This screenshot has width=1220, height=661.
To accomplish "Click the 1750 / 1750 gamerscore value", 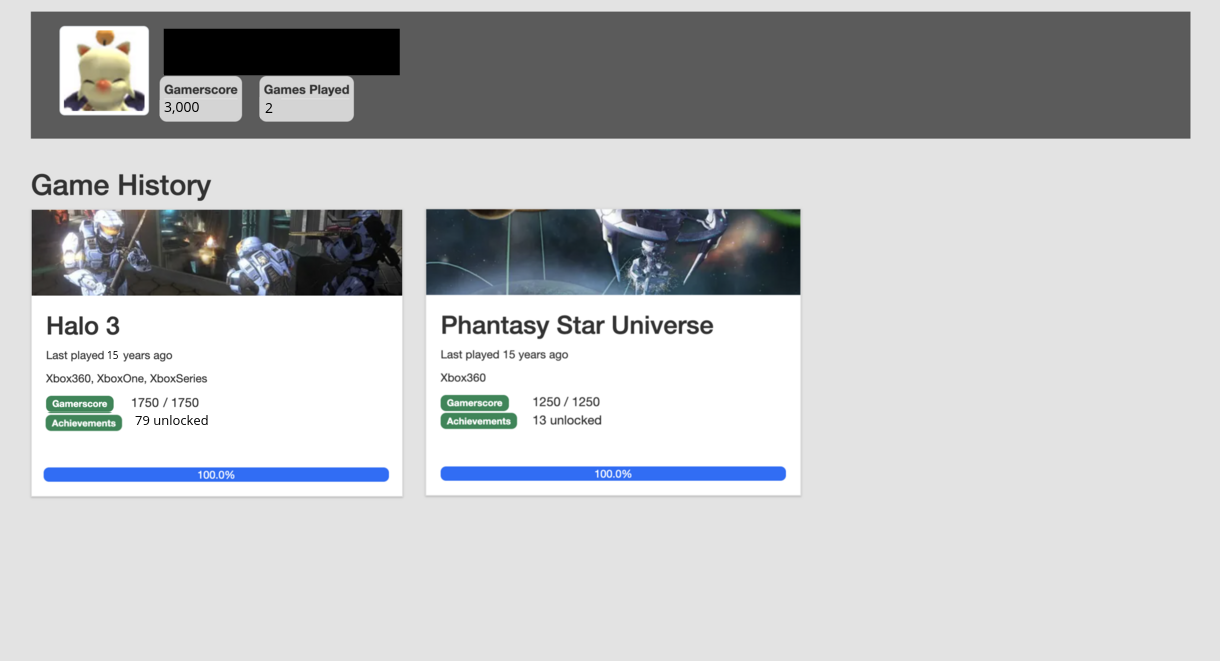I will point(165,403).
